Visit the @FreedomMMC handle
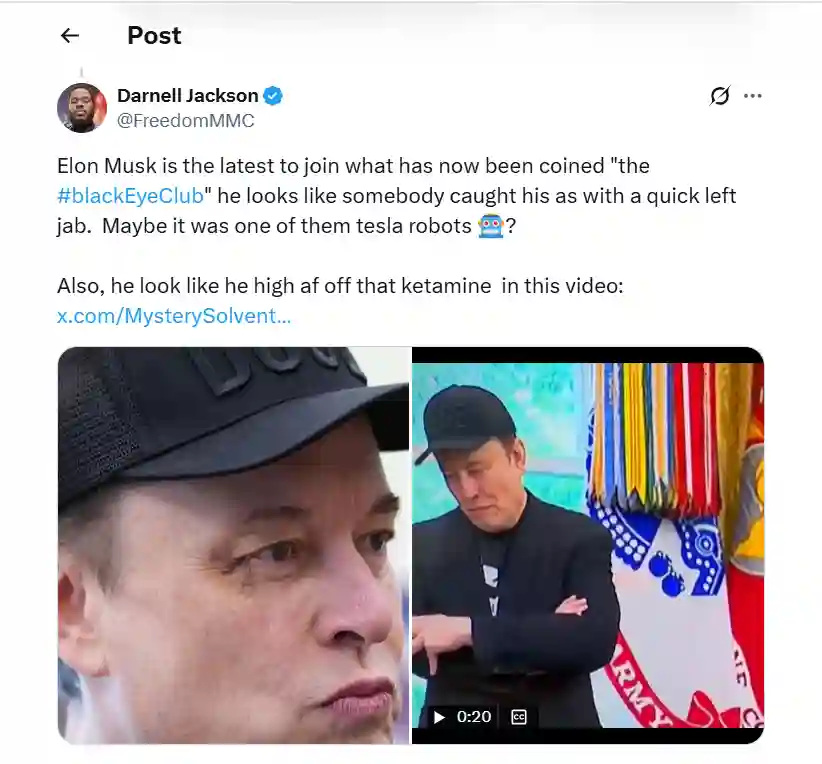The height and width of the screenshot is (764, 822). point(186,121)
